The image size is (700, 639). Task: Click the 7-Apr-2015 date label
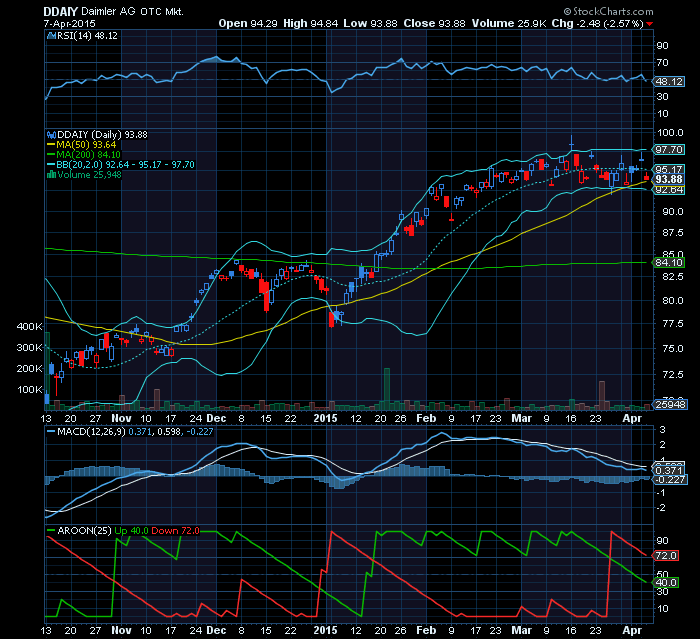tap(70, 24)
